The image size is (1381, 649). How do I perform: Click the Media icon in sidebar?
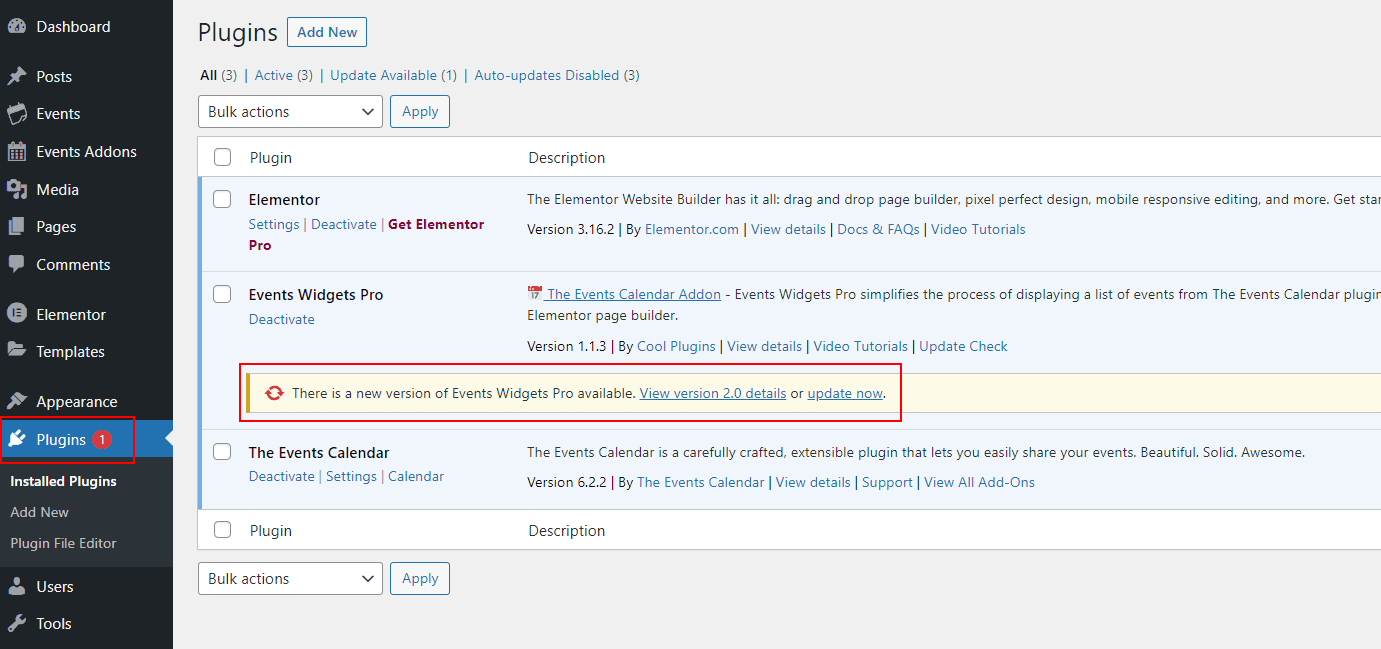click(17, 190)
